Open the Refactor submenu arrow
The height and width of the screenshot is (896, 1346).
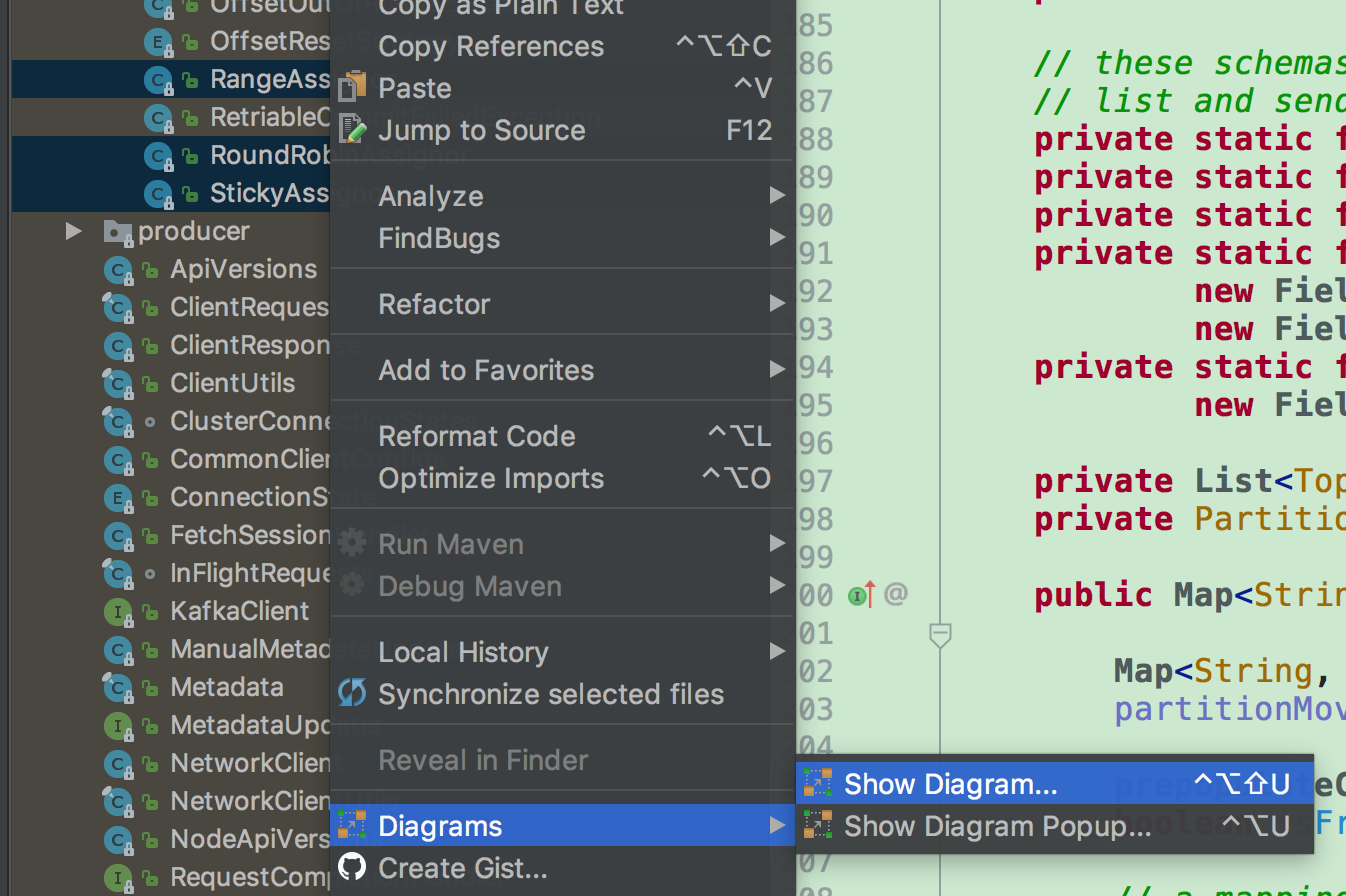coord(777,304)
